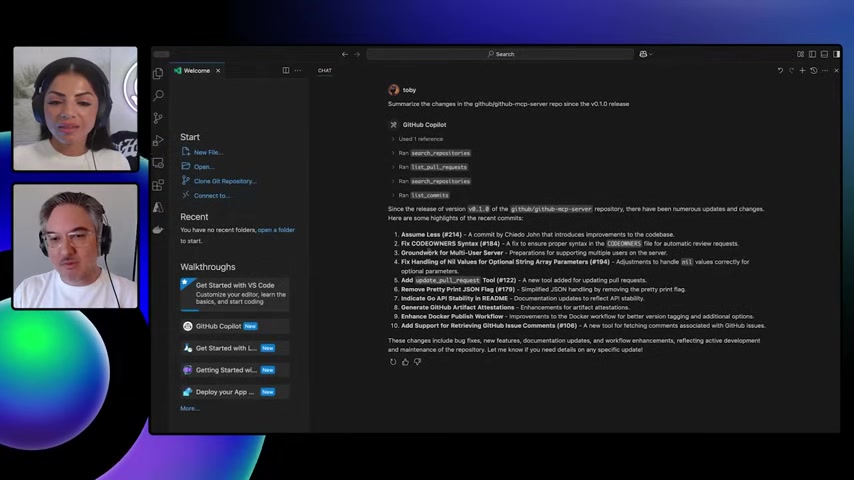Expand the 'Ran list_commits' row
The height and width of the screenshot is (480, 854).
[x=420, y=195]
